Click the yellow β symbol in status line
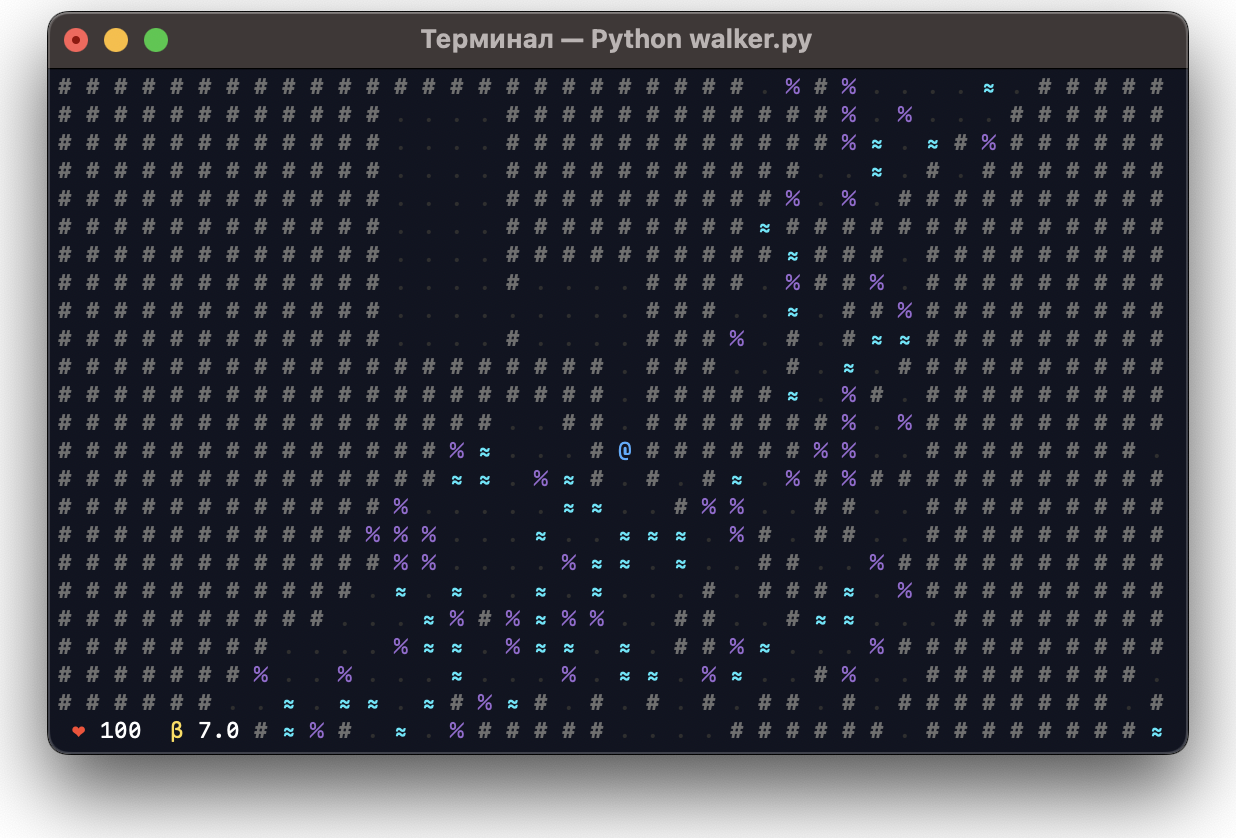1236x838 pixels. (177, 732)
